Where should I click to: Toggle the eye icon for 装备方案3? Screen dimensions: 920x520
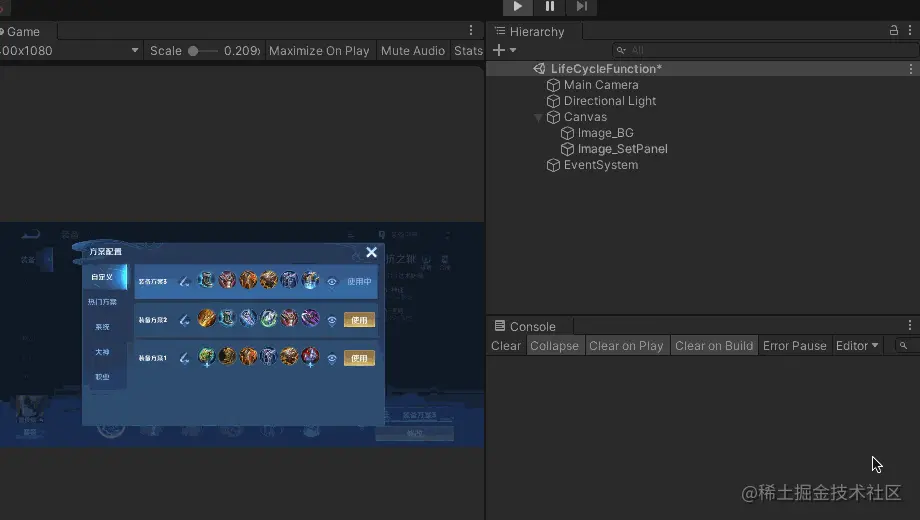coord(332,282)
